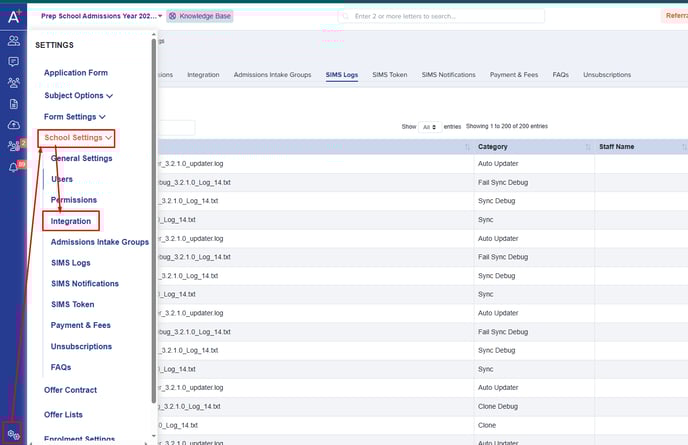This screenshot has width=688, height=445.
Task: Click scroll-up arrow of settings menu
Action: click(154, 34)
